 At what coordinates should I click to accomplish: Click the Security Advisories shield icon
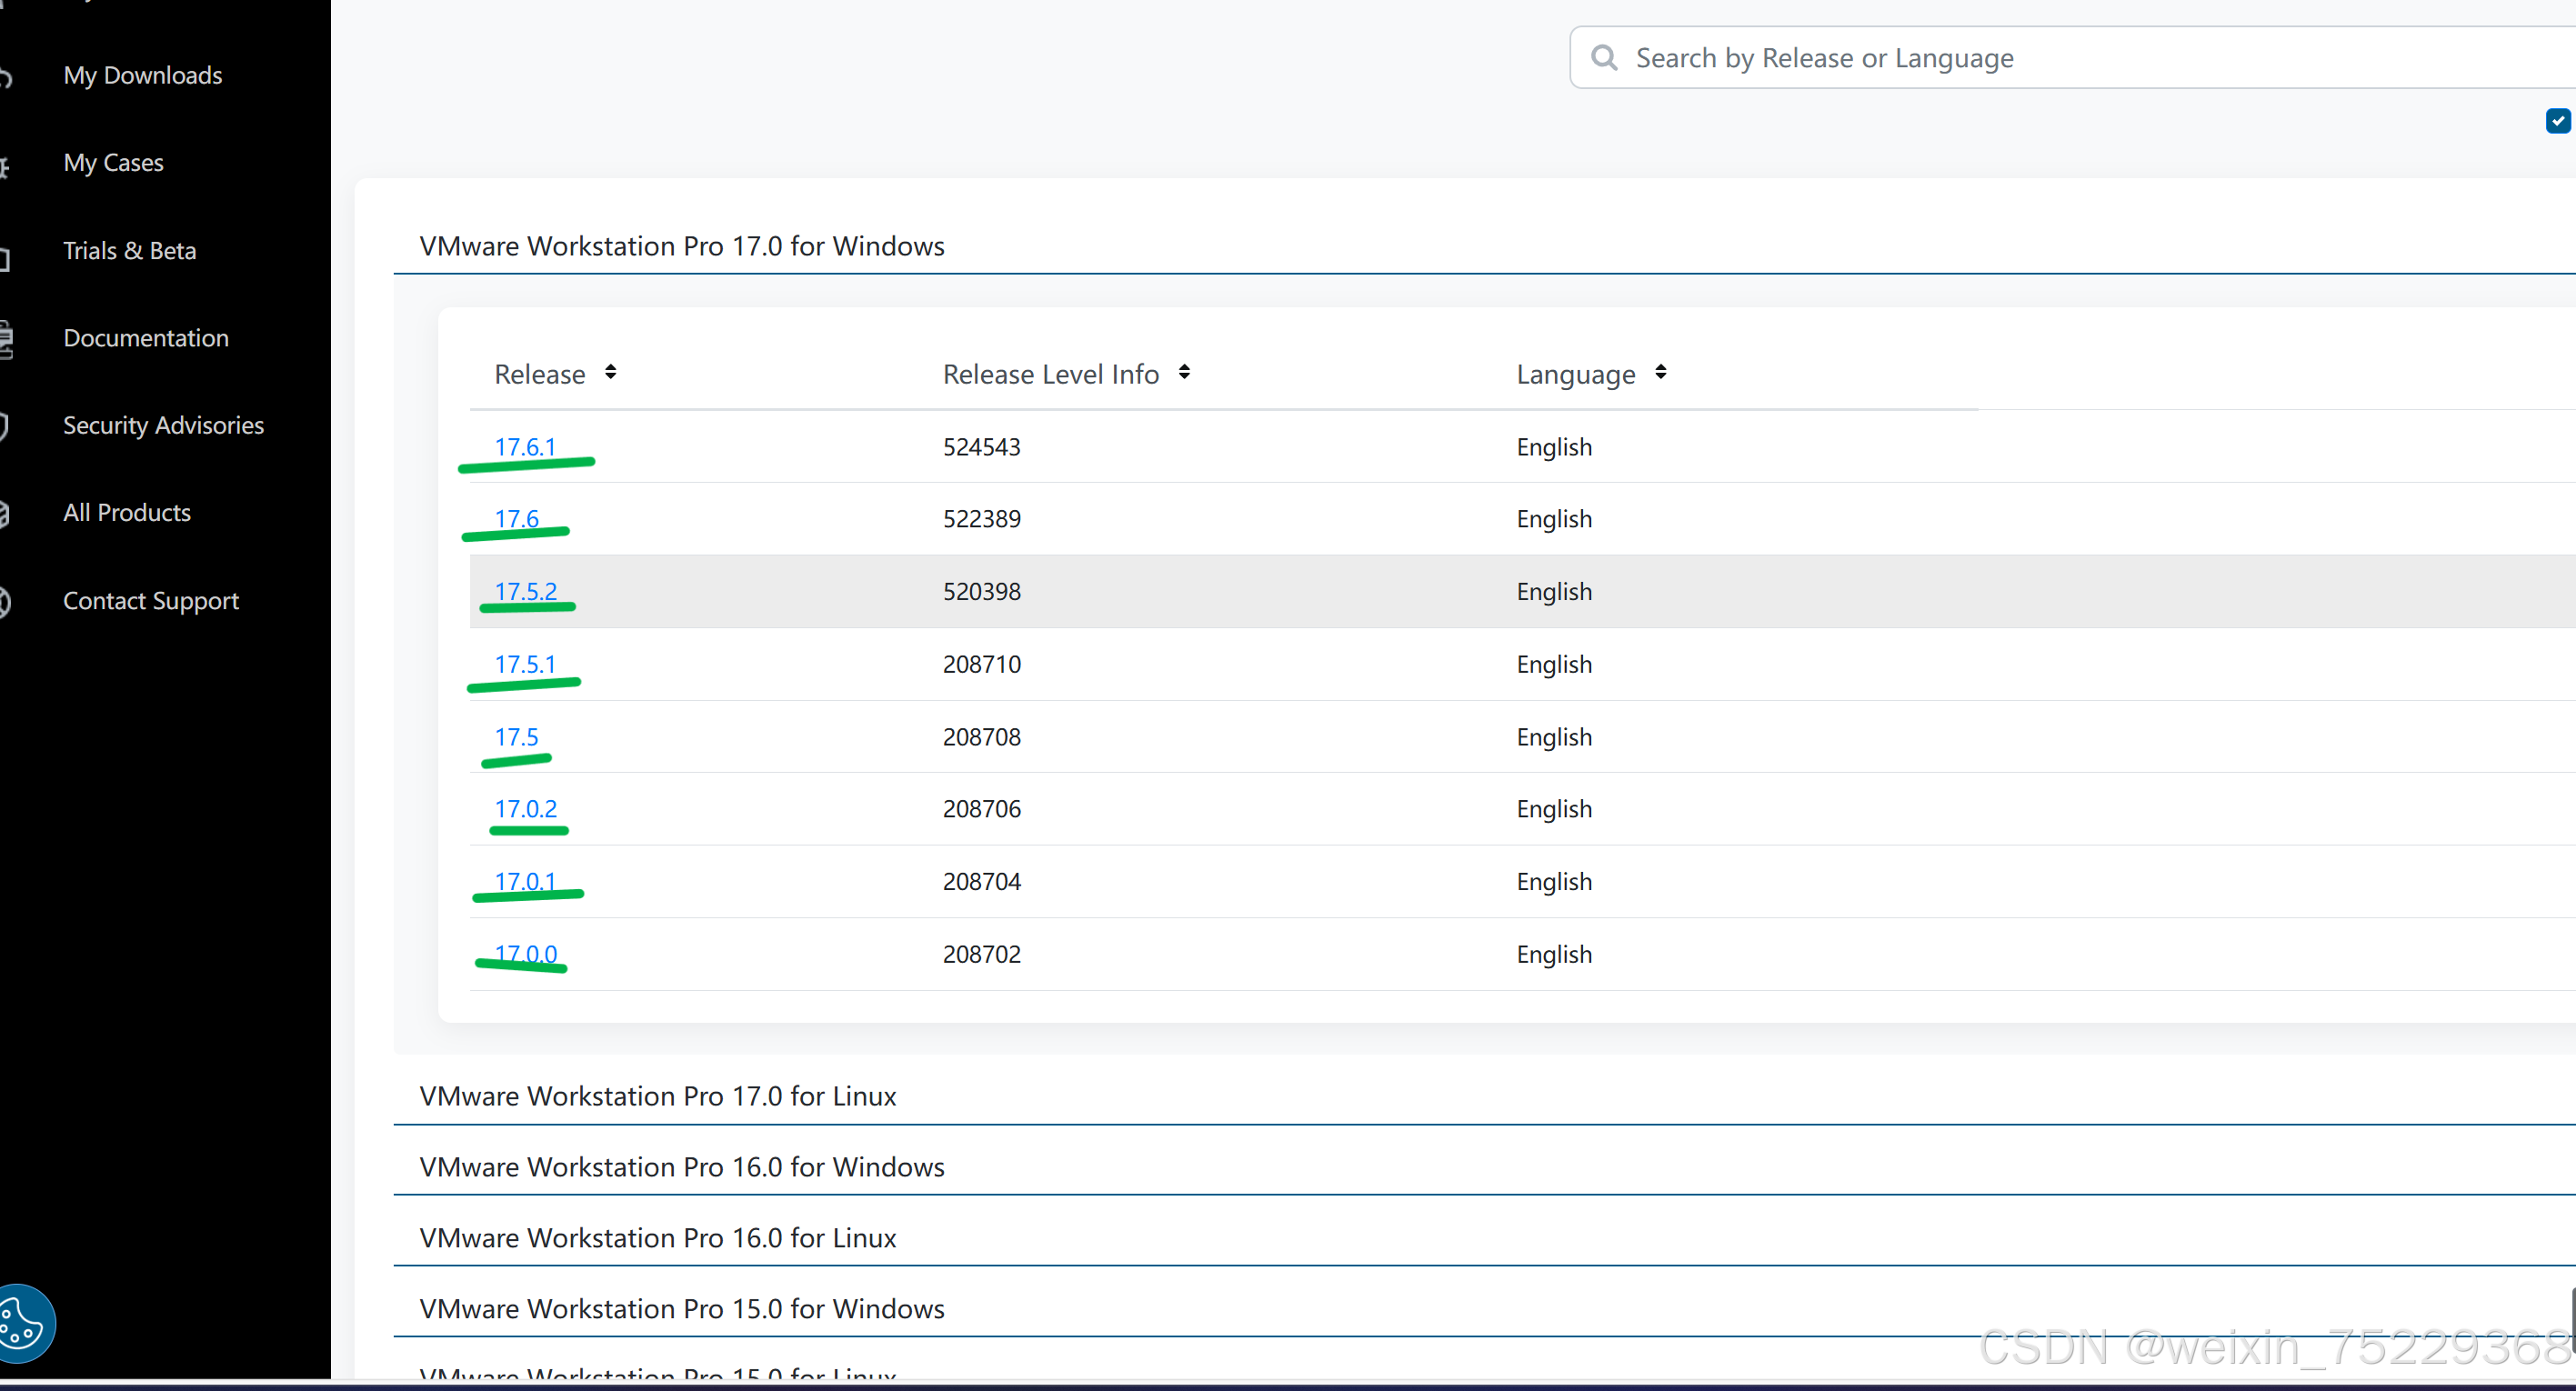pos(5,426)
